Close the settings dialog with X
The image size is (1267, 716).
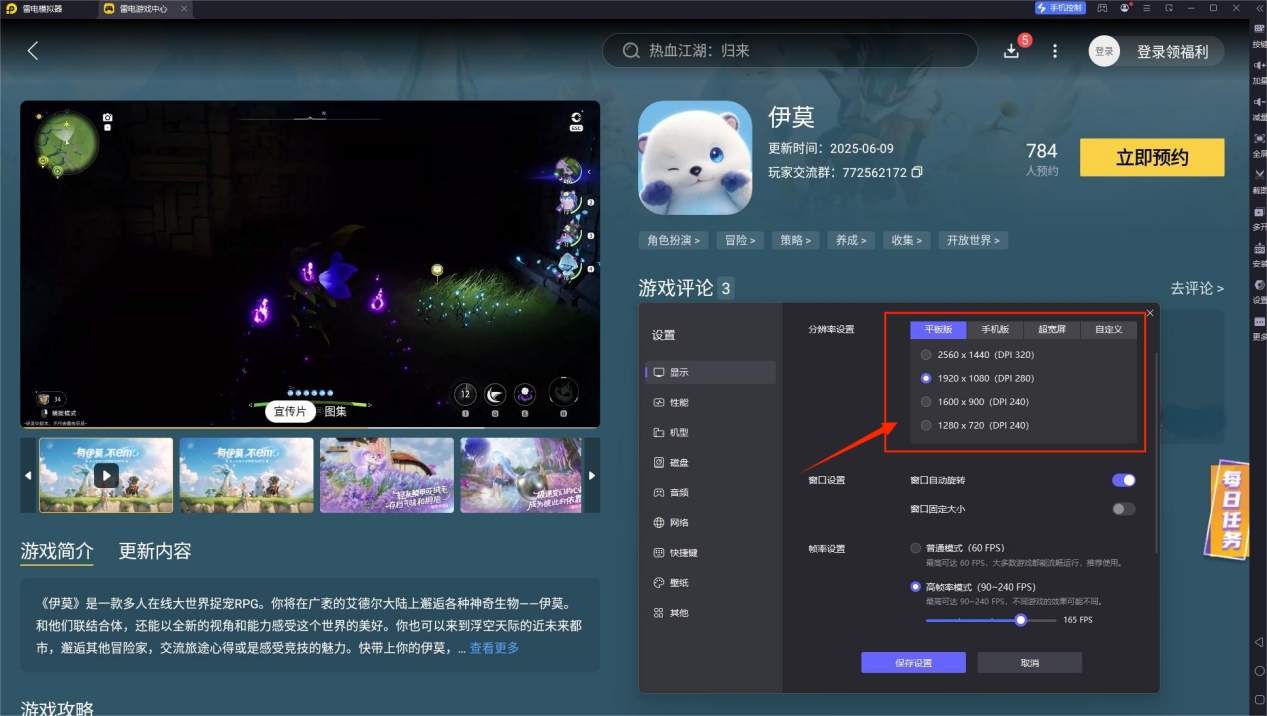[x=1150, y=313]
